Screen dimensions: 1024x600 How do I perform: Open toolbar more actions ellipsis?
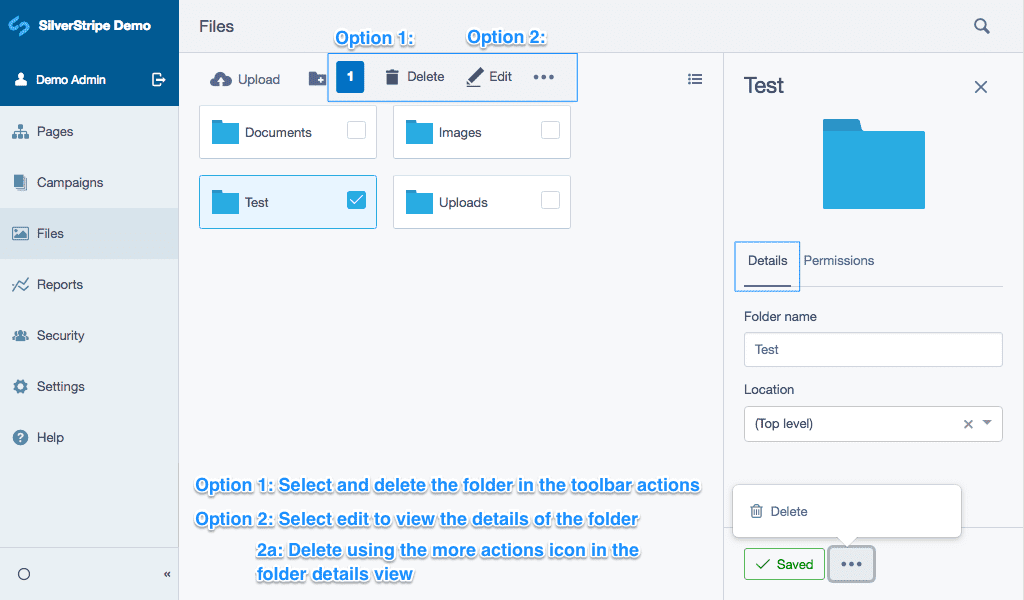coord(543,77)
